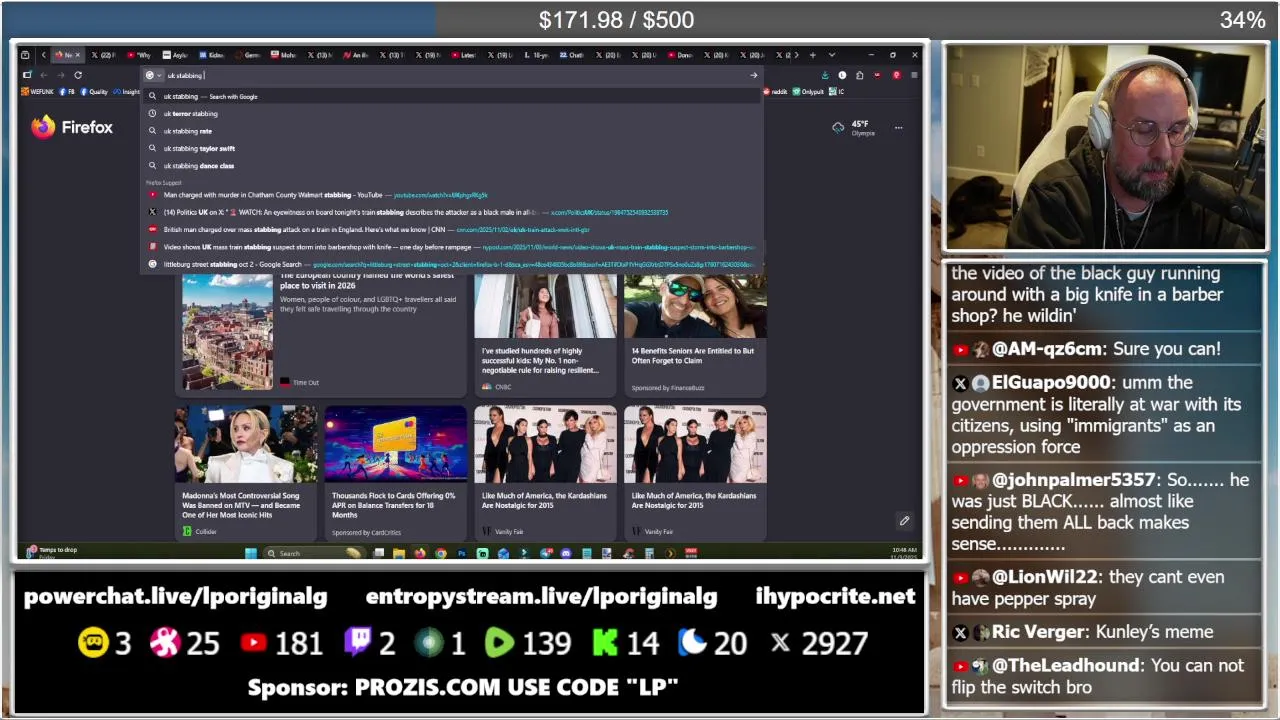Open File Explorer from taskbar
The width and height of the screenshot is (1280, 720).
pyautogui.click(x=399, y=553)
